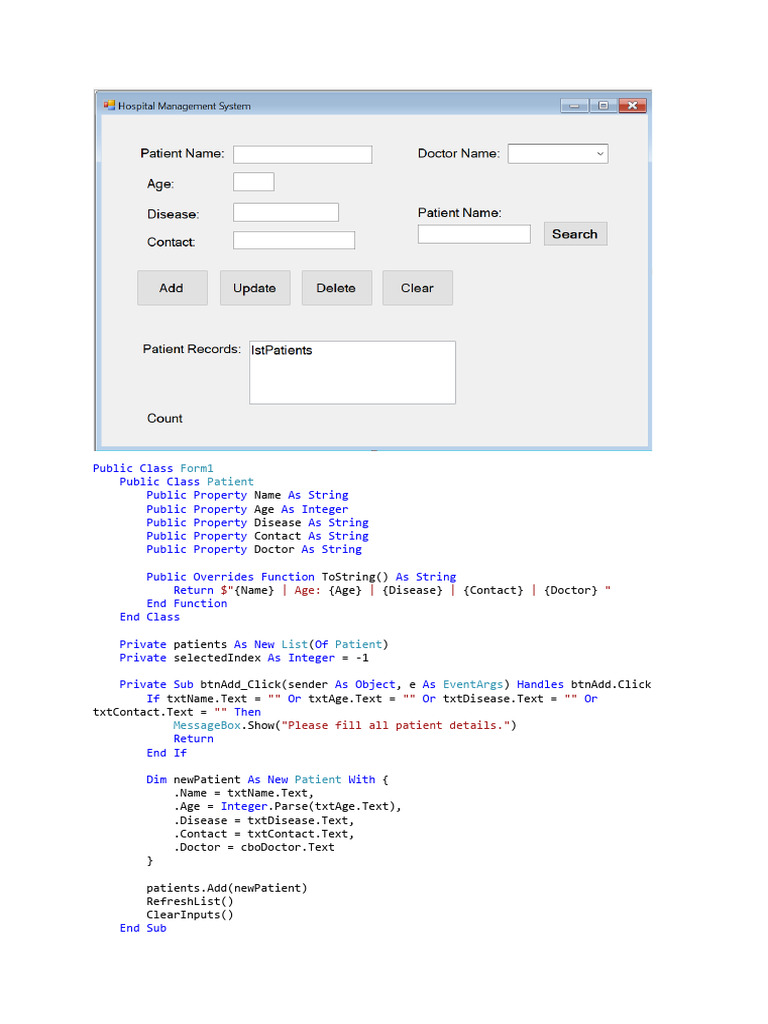768x1024 pixels.
Task: Click the Search button
Action: pos(575,234)
